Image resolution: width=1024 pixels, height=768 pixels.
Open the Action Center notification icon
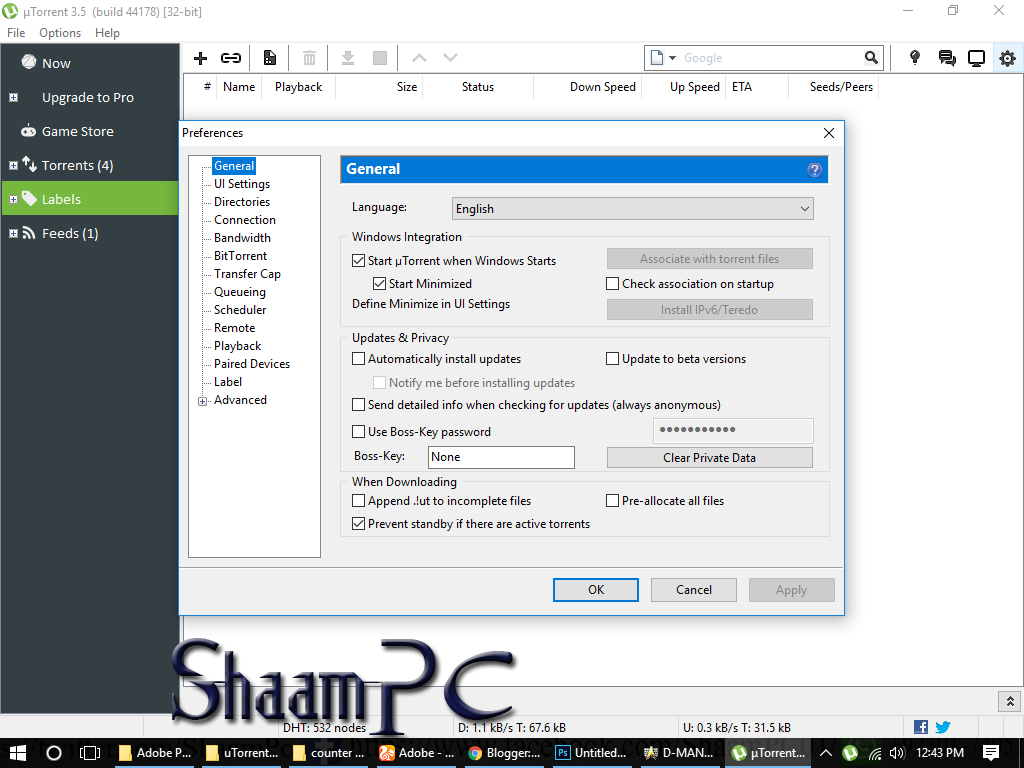(991, 753)
